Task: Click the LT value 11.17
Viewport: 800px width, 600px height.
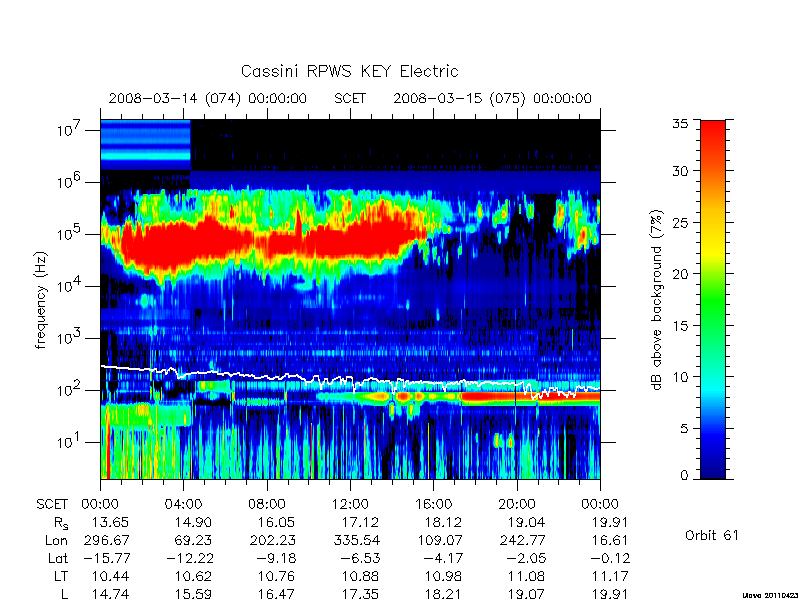Action: (610, 577)
